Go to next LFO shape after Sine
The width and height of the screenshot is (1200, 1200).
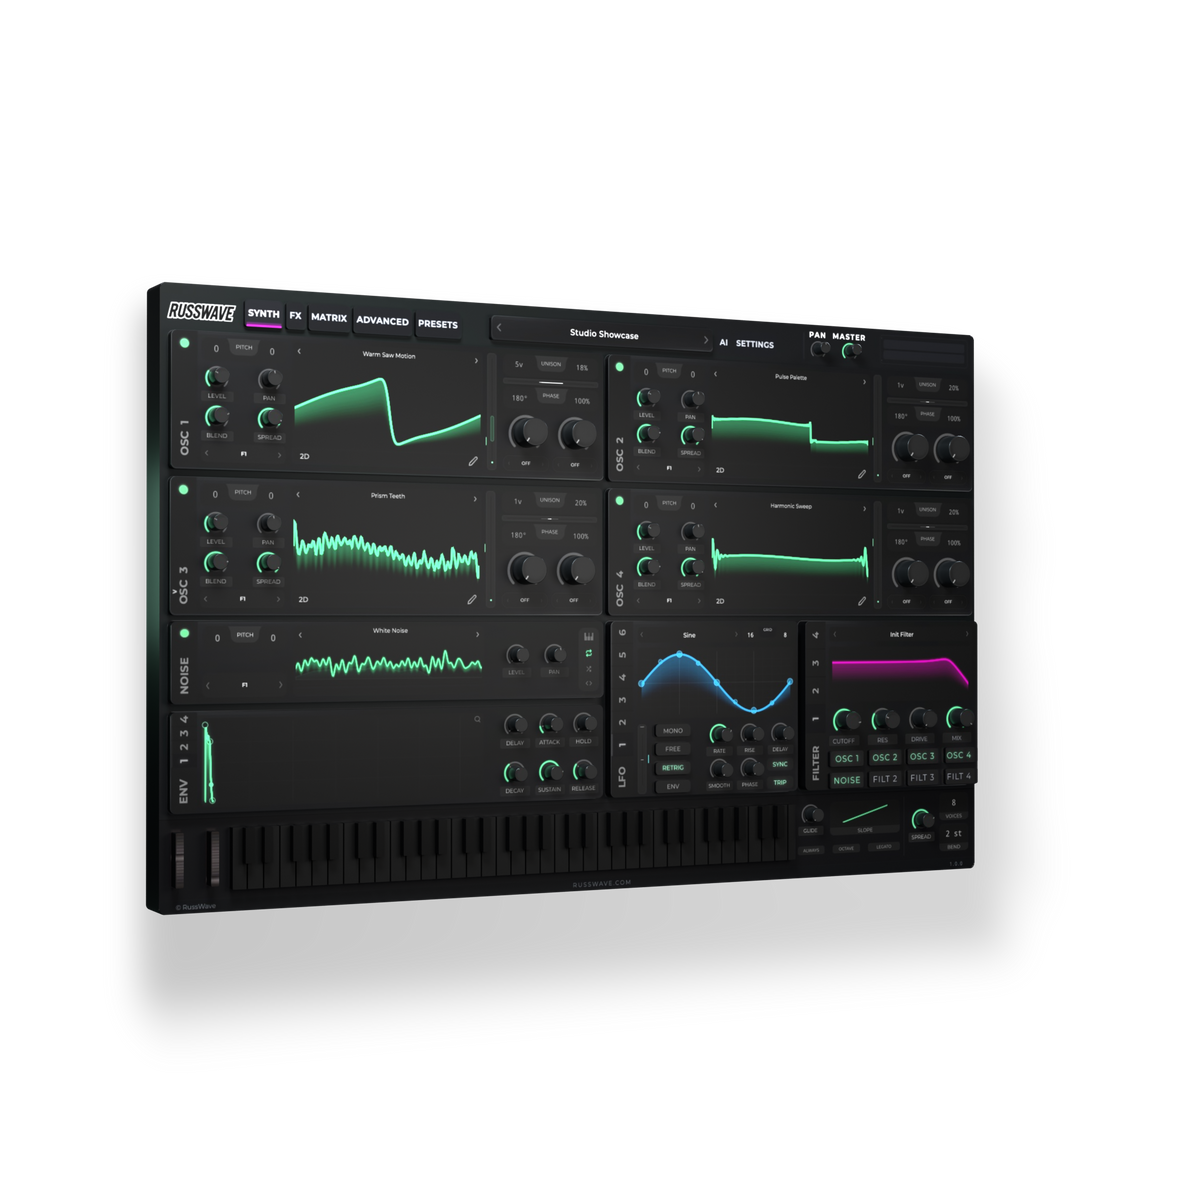tap(736, 635)
